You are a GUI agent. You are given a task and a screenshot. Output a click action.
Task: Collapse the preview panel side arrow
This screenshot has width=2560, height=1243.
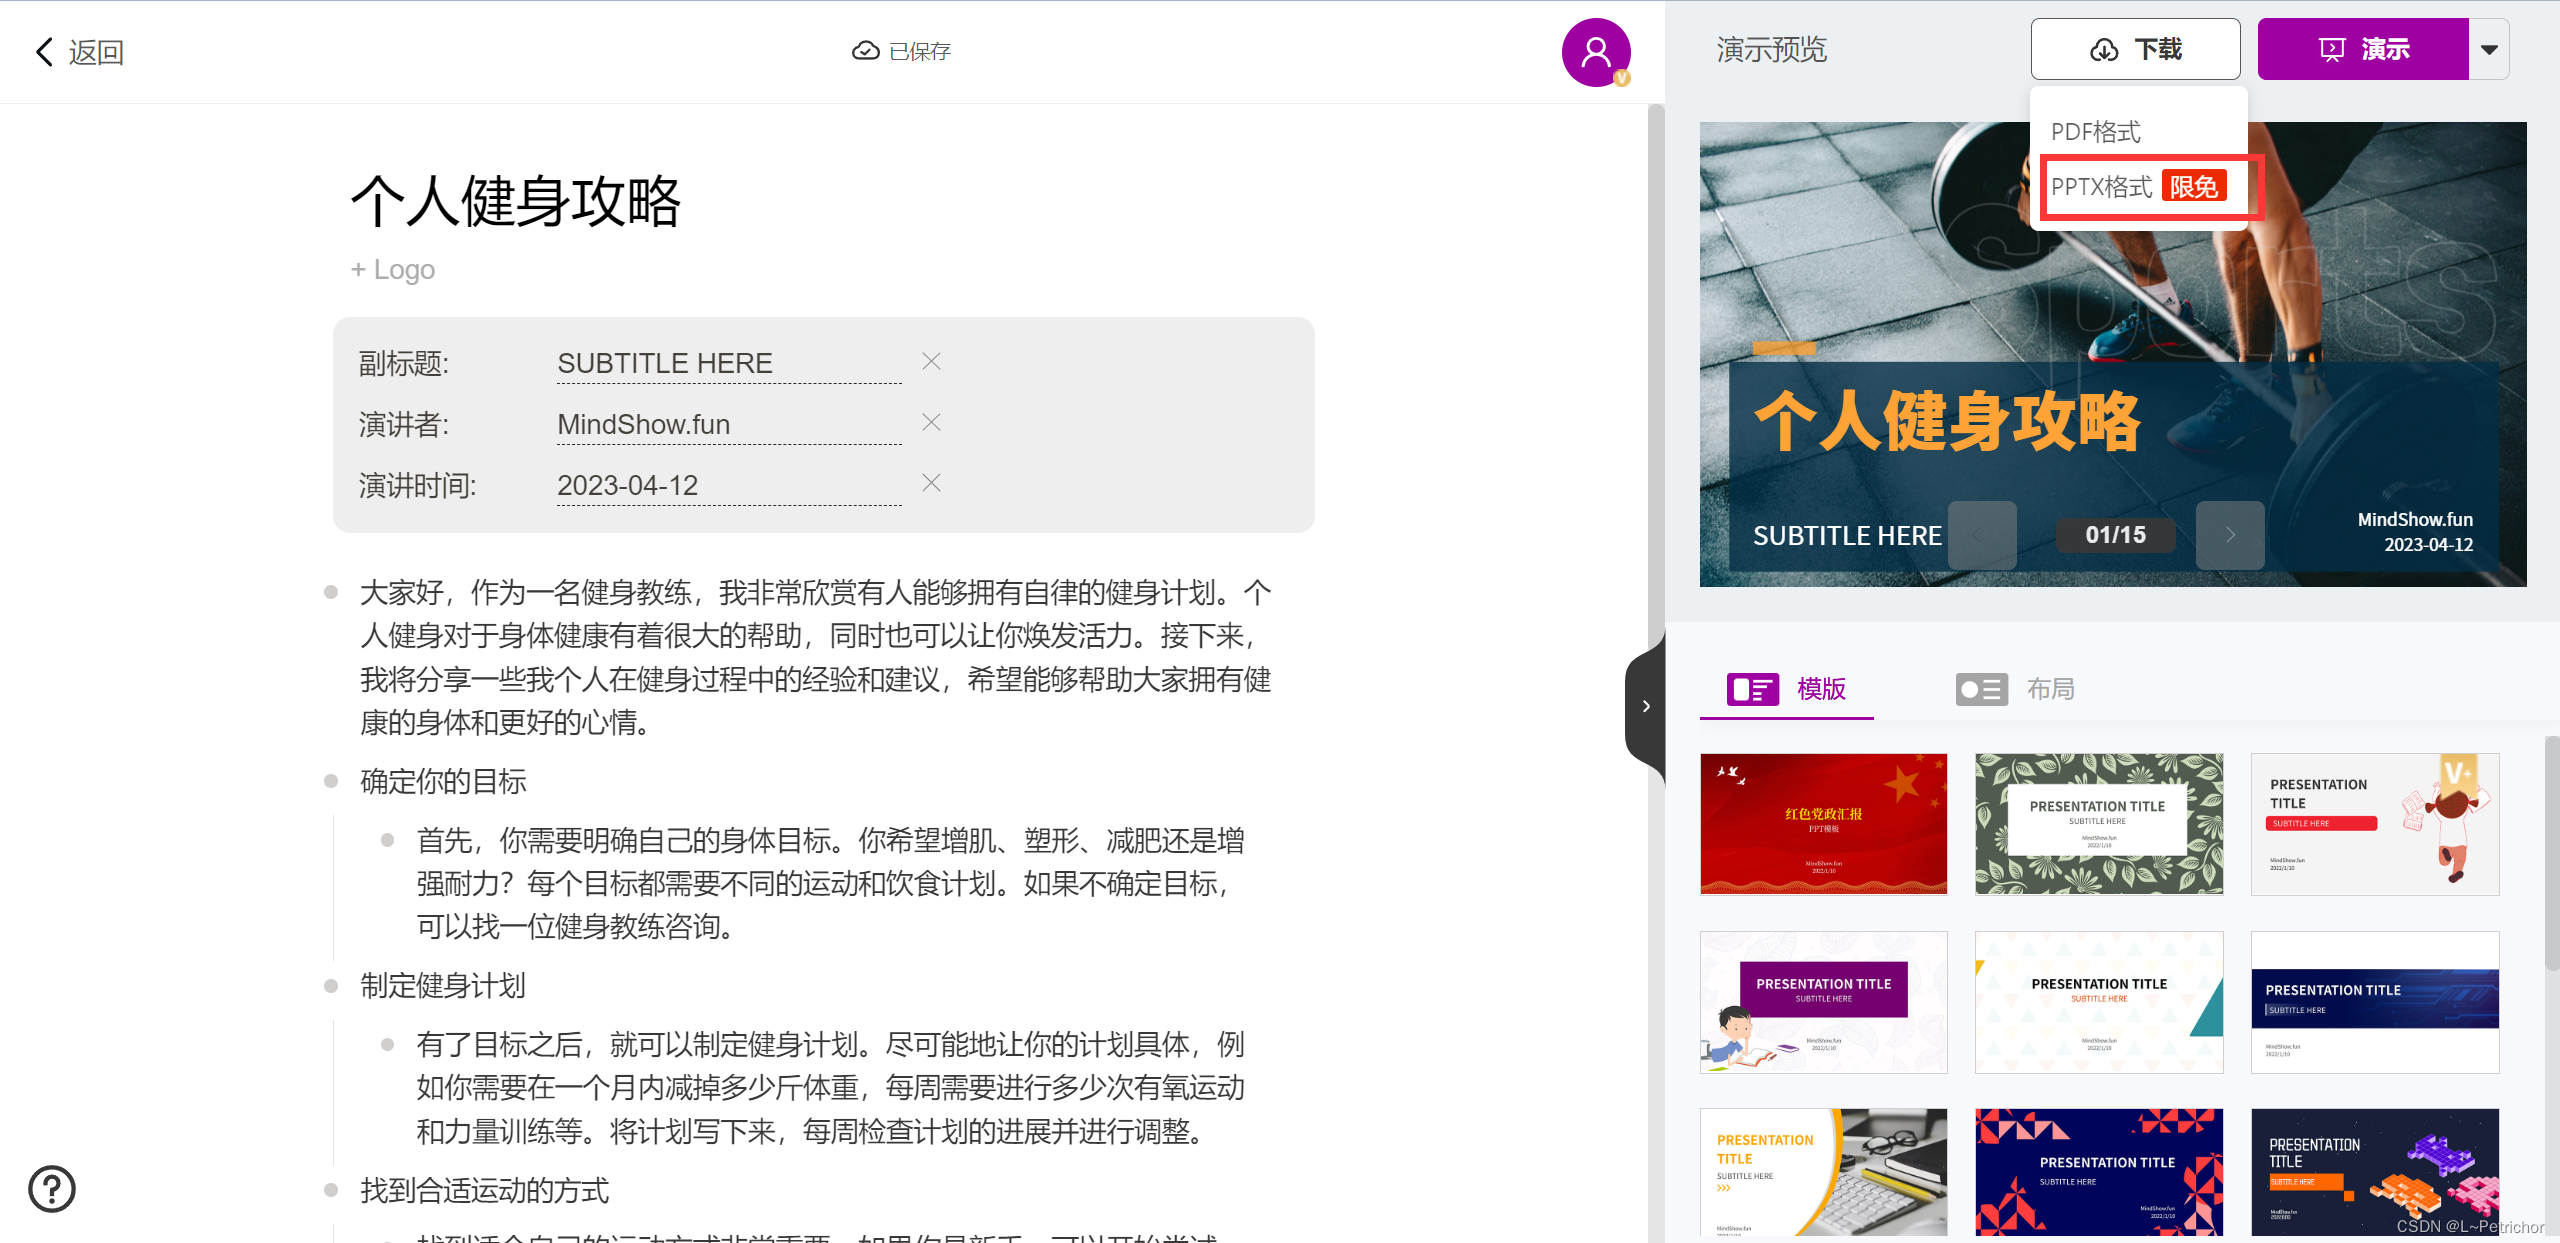pyautogui.click(x=1645, y=706)
